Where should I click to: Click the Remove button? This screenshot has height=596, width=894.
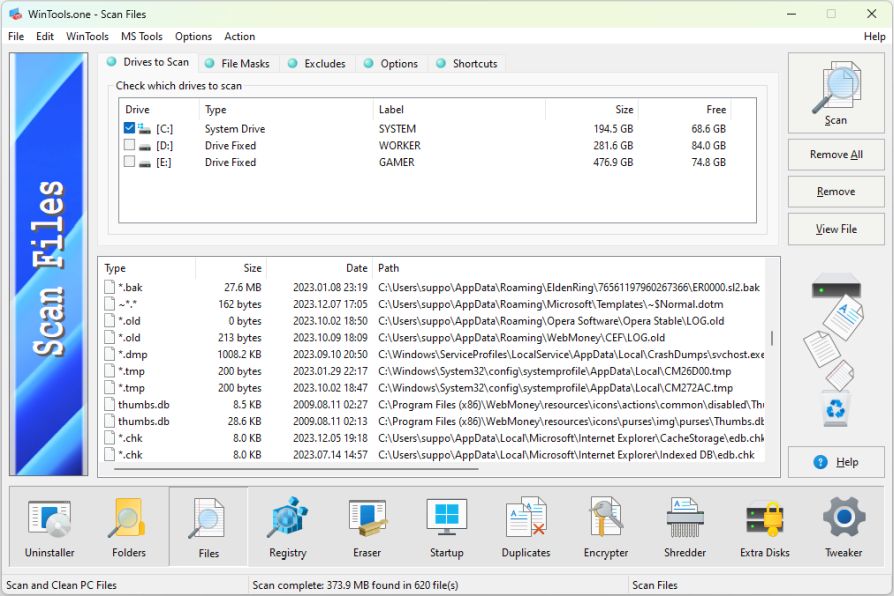pyautogui.click(x=836, y=192)
